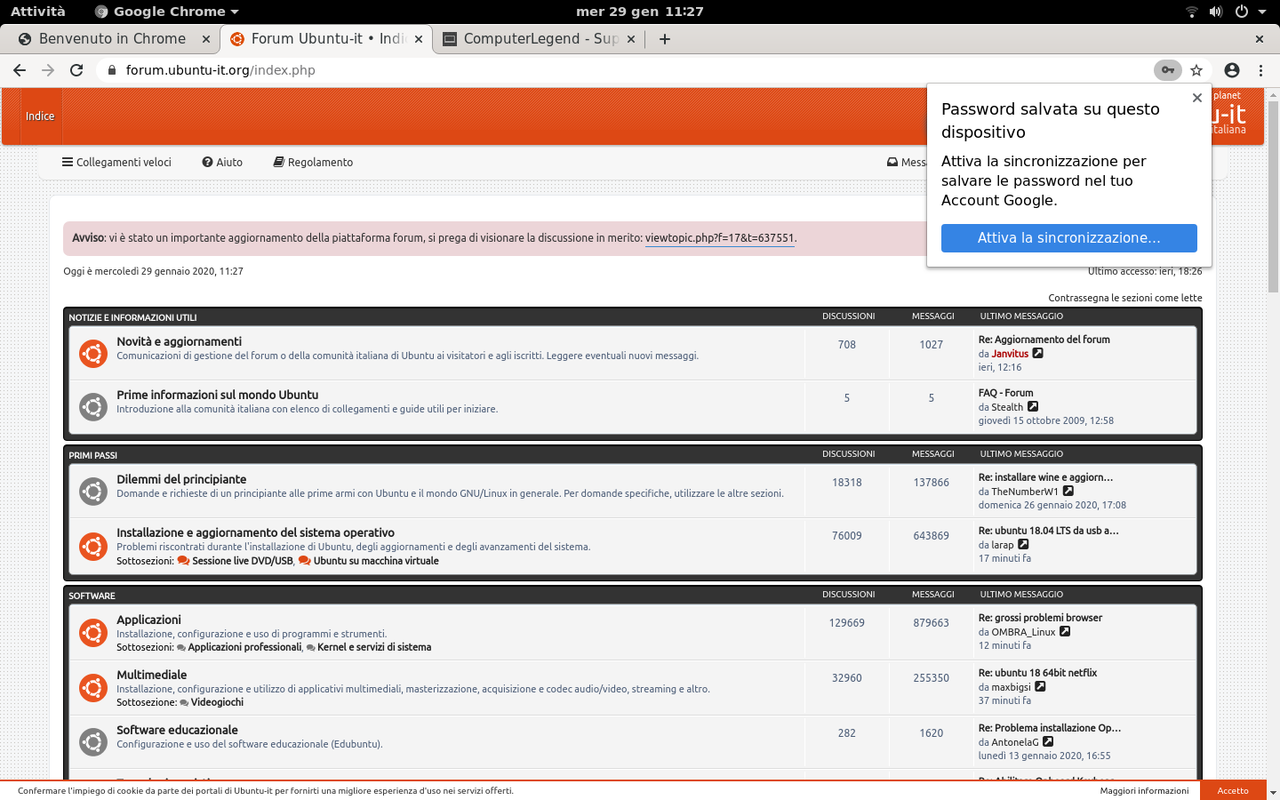Image resolution: width=1280 pixels, height=800 pixels.
Task: Open Janvitus user profile
Action: pos(1010,354)
